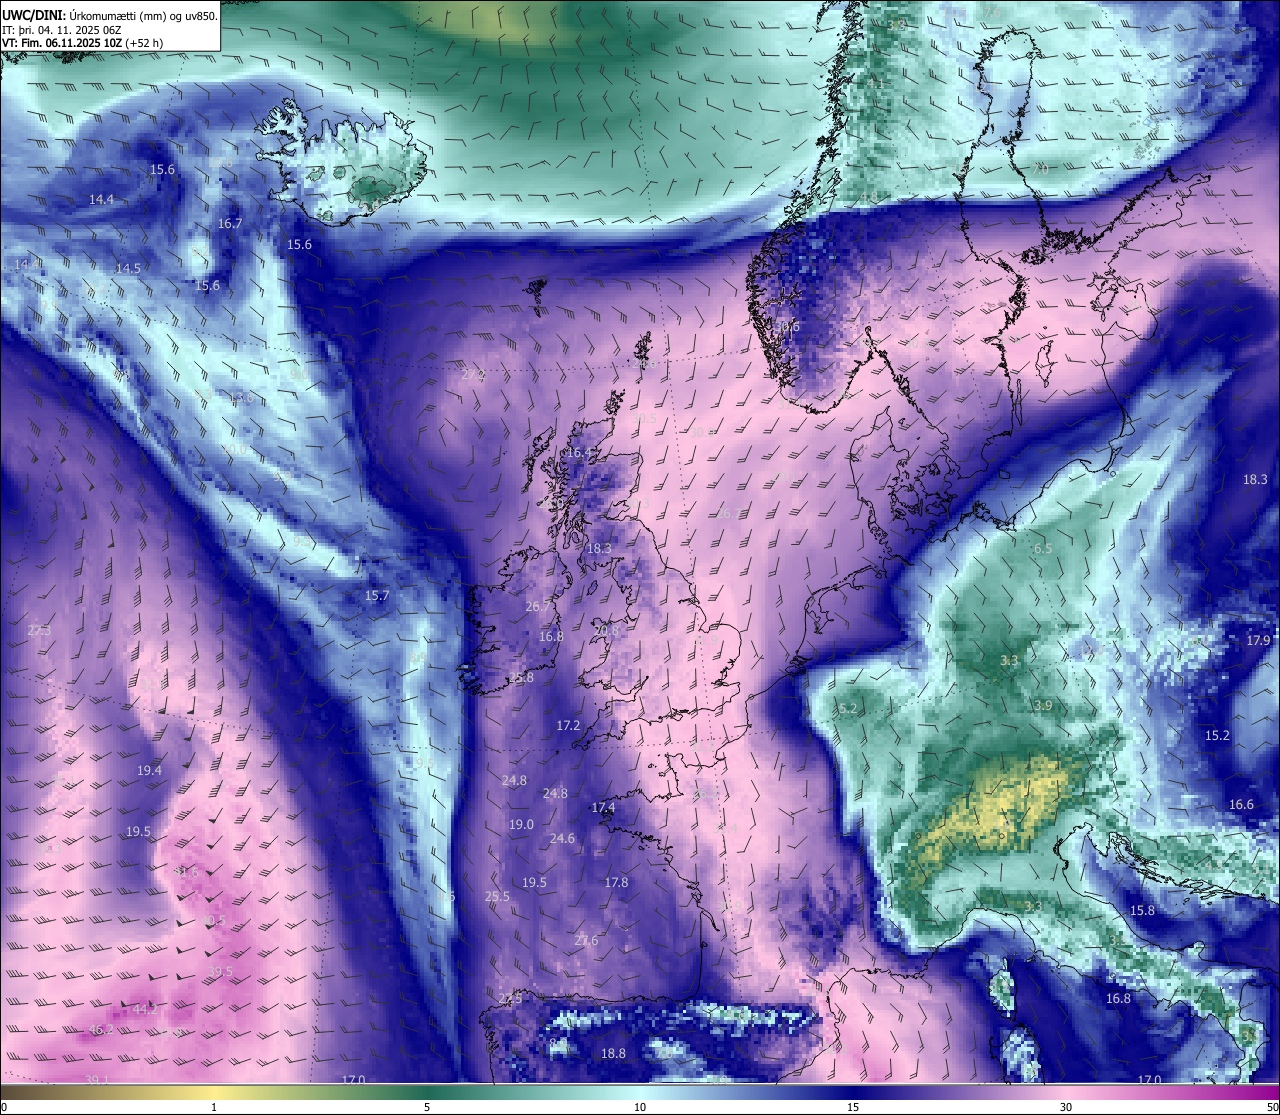Click the 17.8 value label
Image resolution: width=1280 pixels, height=1115 pixels.
point(616,883)
